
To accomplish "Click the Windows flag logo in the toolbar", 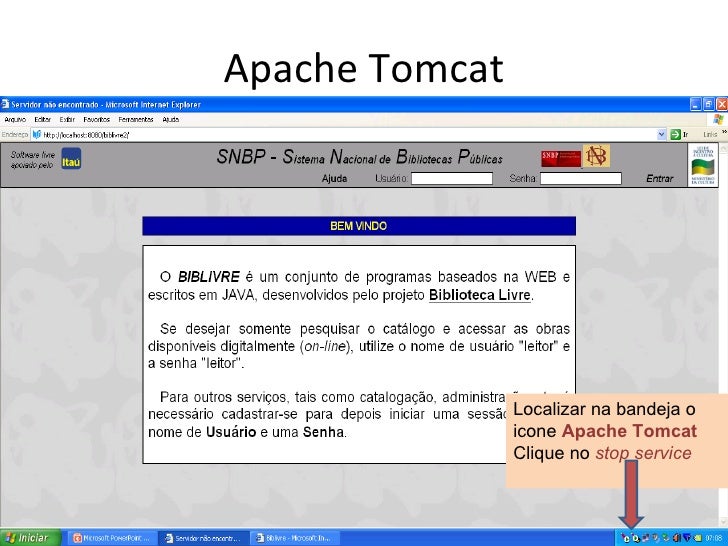I will (x=718, y=119).
